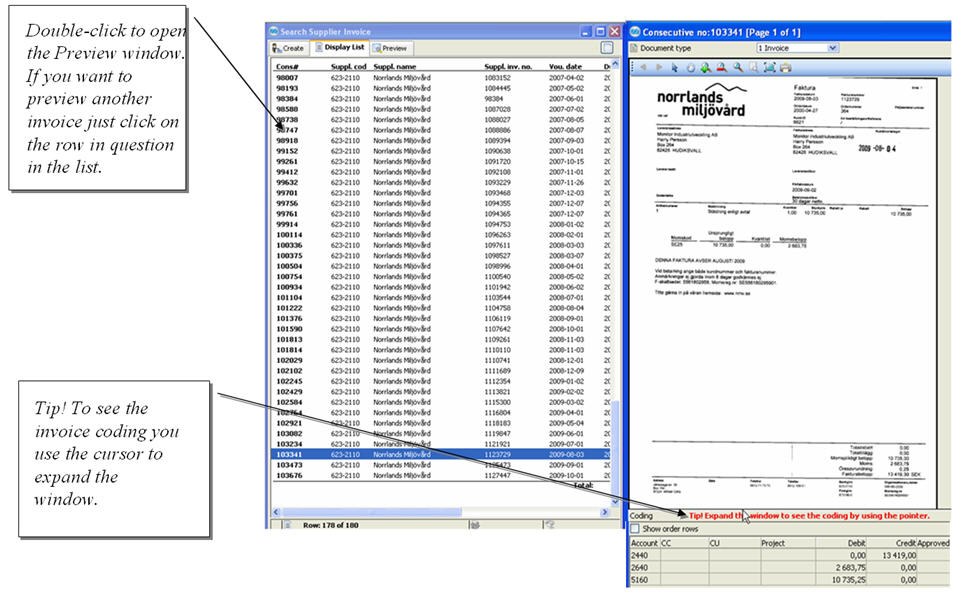Click the account 5160 coding row
Image resolution: width=956 pixels, height=593 pixels.
pos(790,580)
